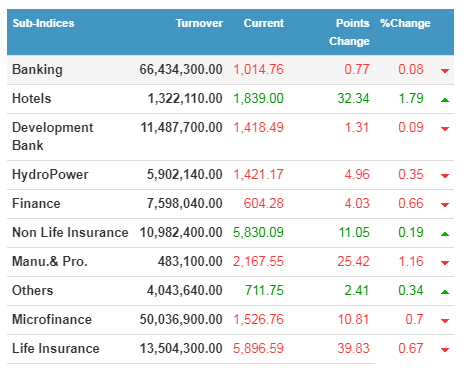Select the HydroPower sub-index name

[x=50, y=175]
